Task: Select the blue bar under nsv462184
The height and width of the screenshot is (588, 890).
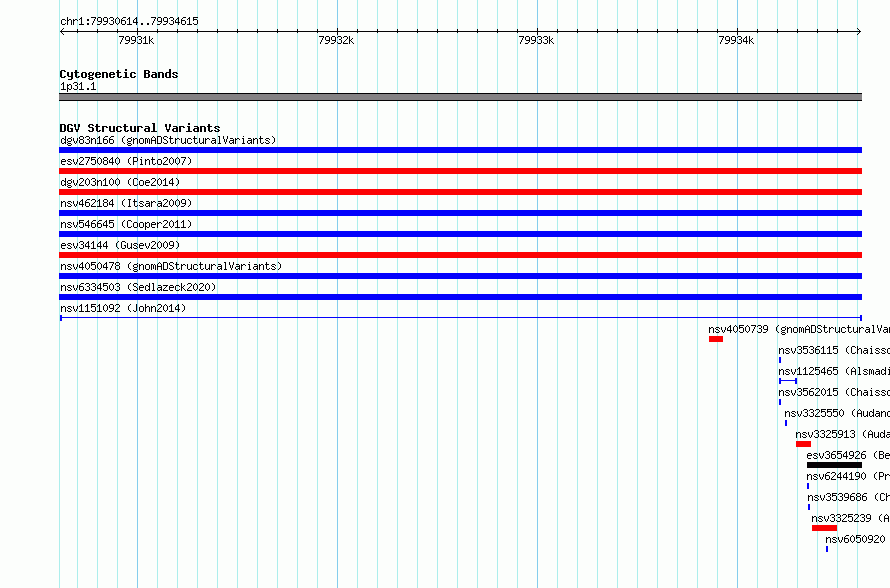Action: pos(460,213)
